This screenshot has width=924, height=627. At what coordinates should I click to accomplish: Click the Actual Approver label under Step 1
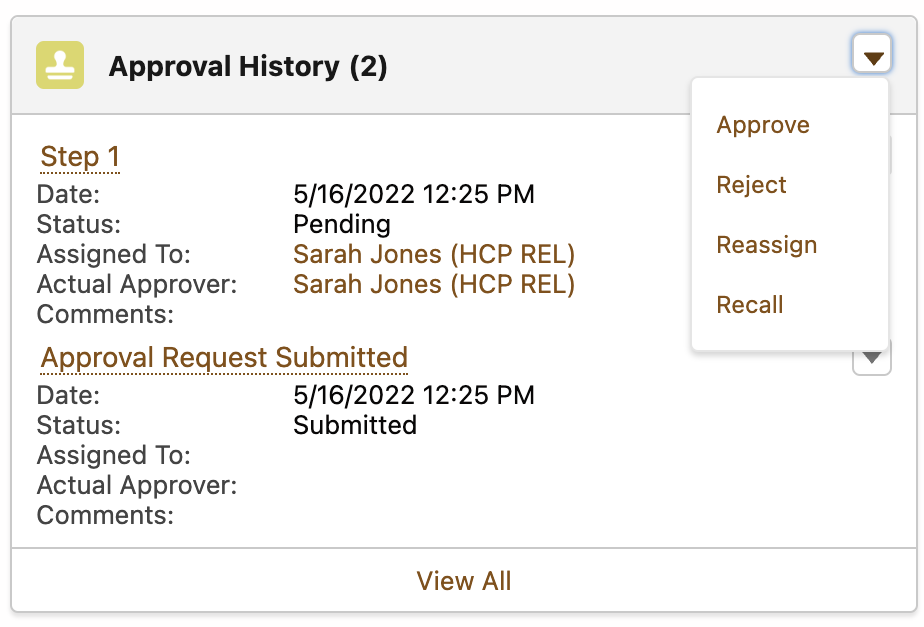point(137,284)
